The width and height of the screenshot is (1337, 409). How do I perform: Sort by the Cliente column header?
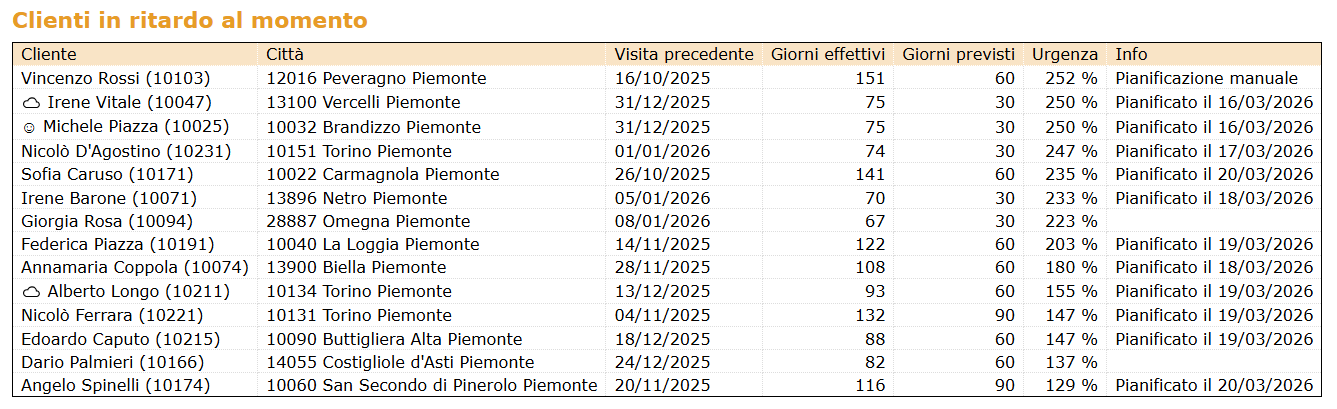coord(49,55)
